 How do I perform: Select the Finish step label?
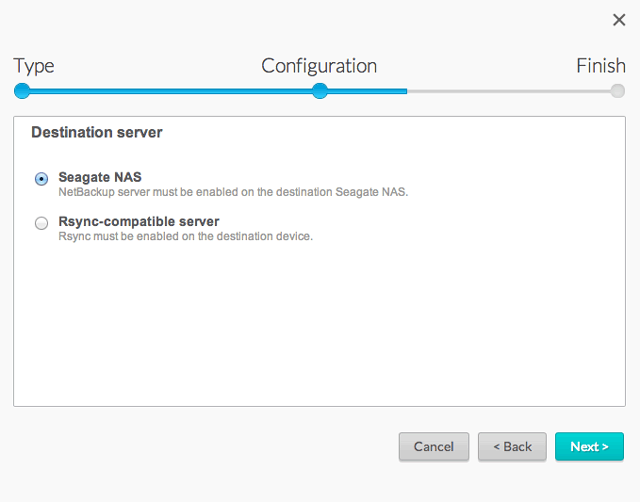pos(600,66)
